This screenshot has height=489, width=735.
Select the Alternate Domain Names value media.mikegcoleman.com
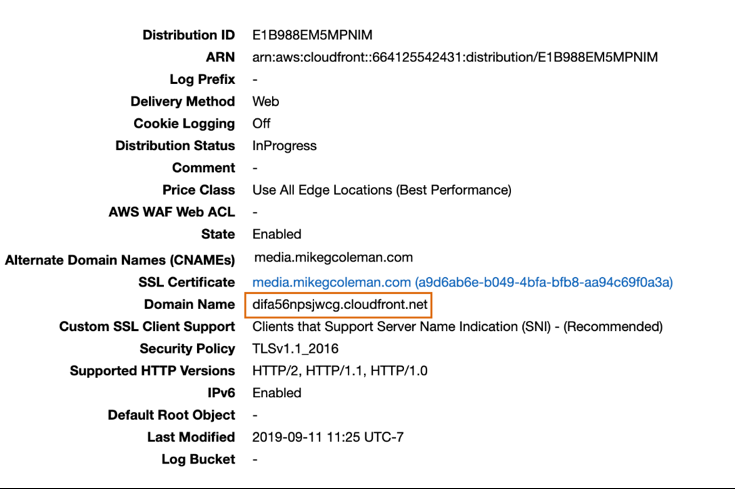[x=333, y=257]
